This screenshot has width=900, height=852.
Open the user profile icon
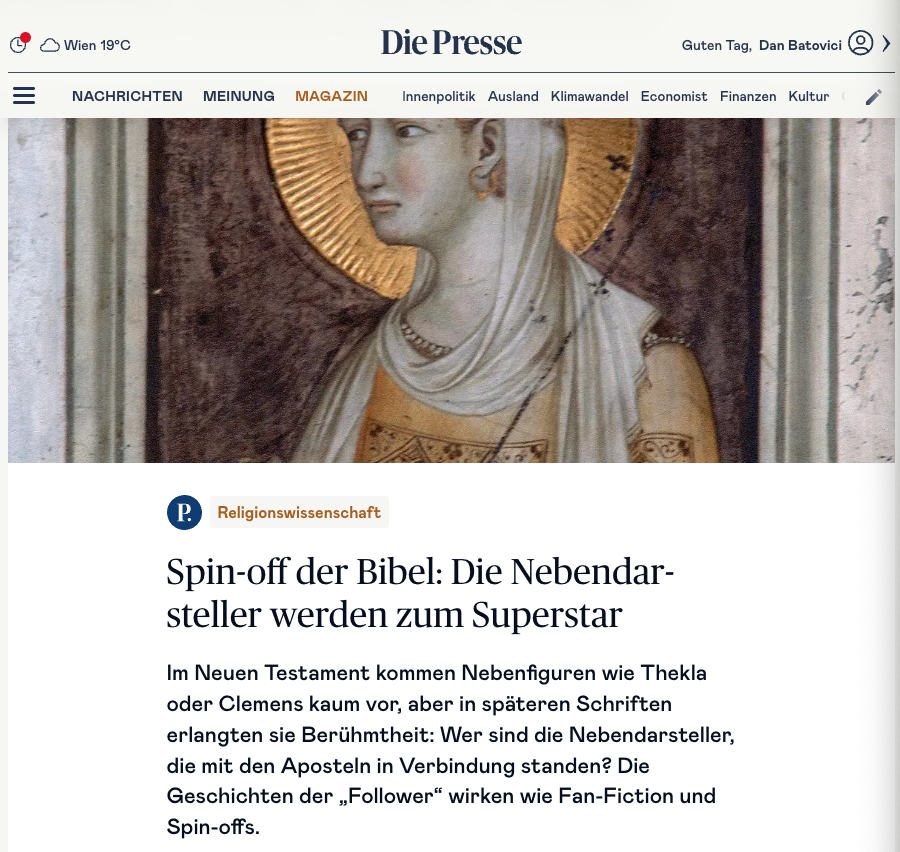click(x=860, y=43)
